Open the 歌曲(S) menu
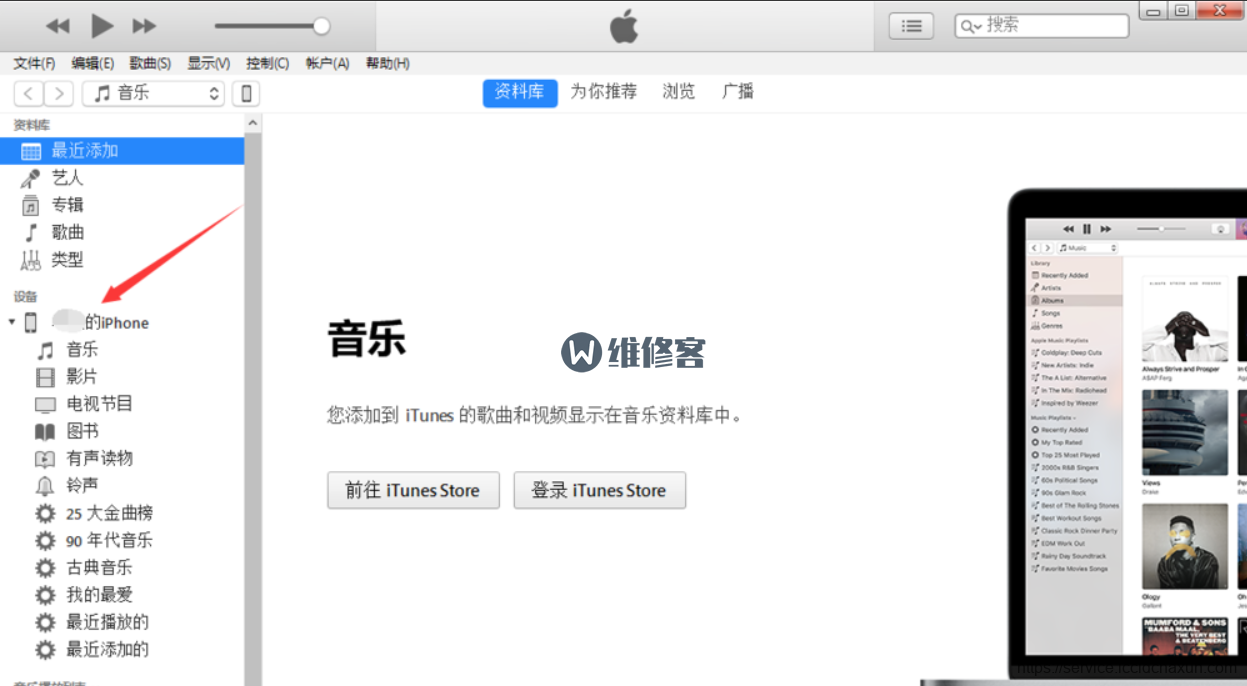The height and width of the screenshot is (686, 1247). pyautogui.click(x=150, y=63)
